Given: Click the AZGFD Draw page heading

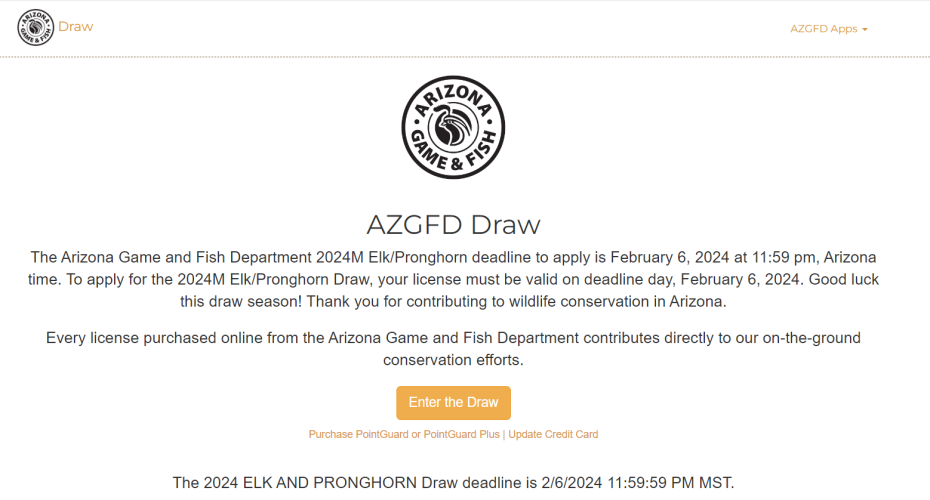Looking at the screenshot, I should 453,225.
